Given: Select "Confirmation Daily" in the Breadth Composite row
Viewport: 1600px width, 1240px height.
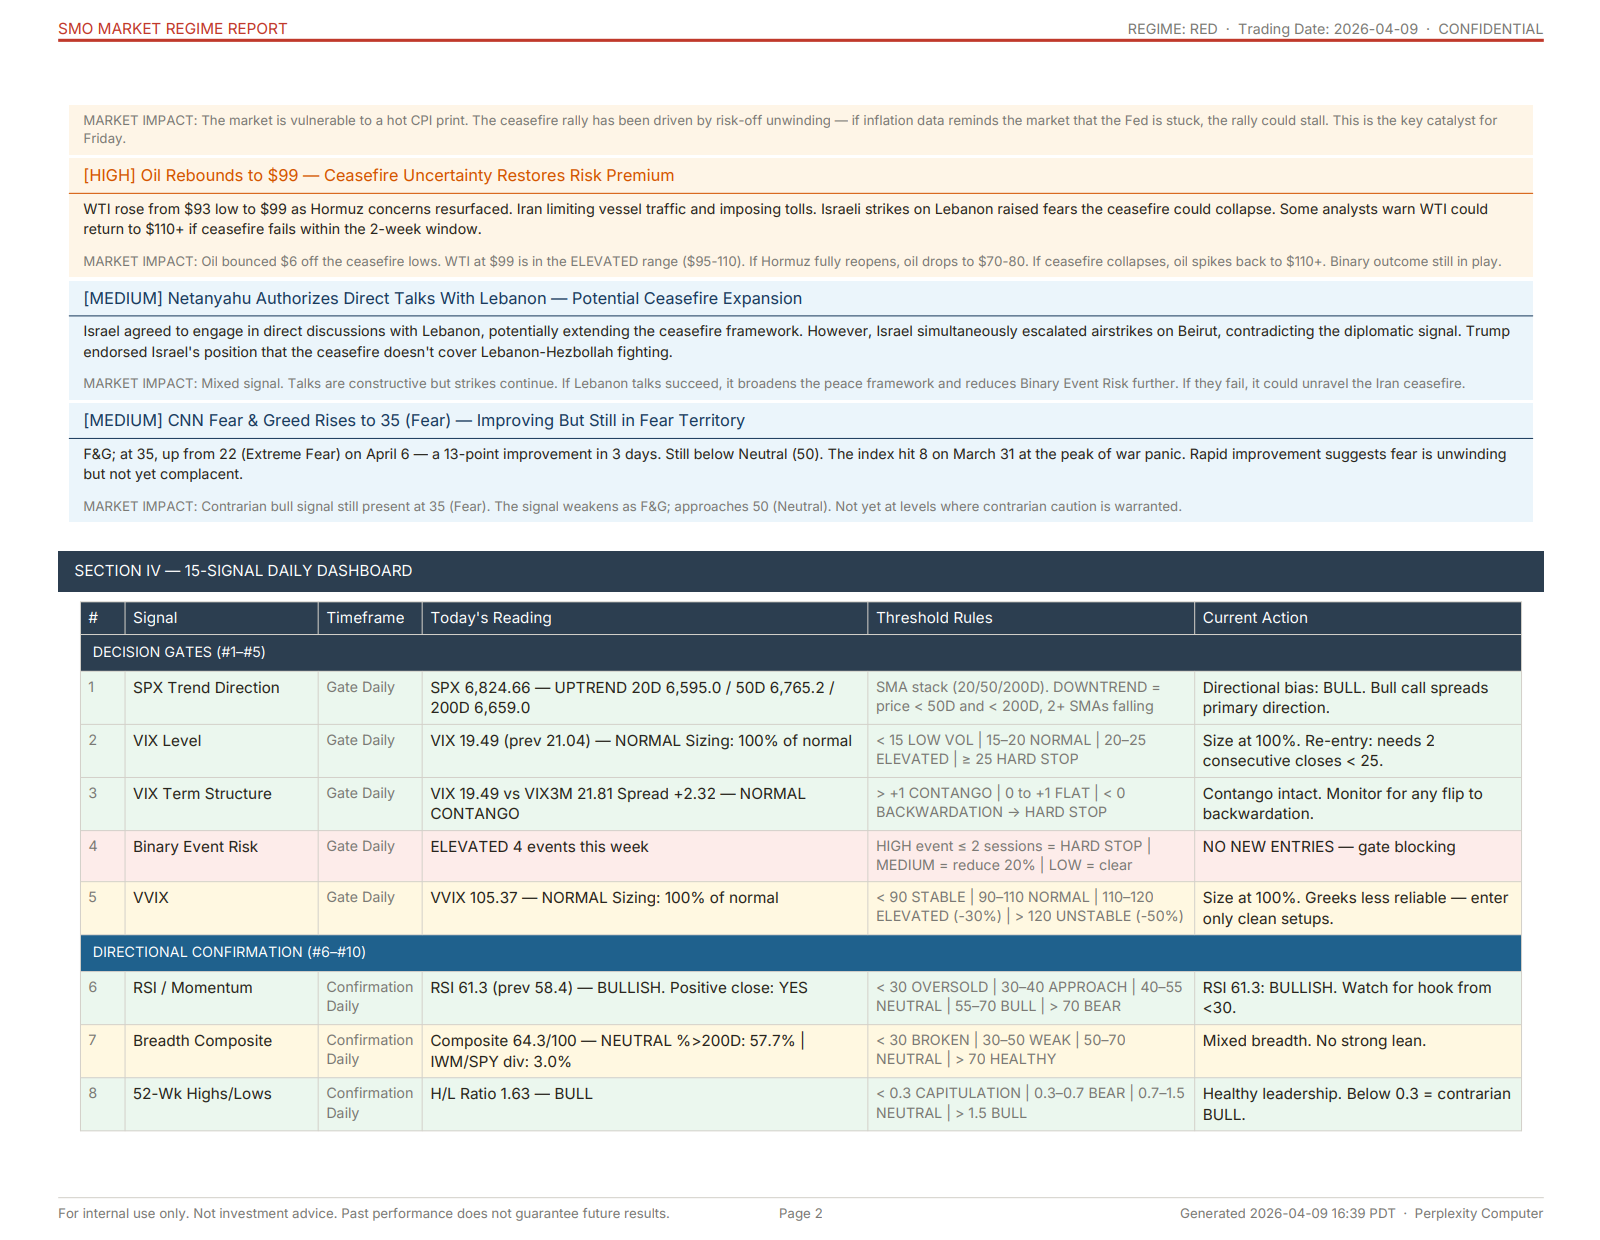Looking at the screenshot, I should (x=369, y=1050).
